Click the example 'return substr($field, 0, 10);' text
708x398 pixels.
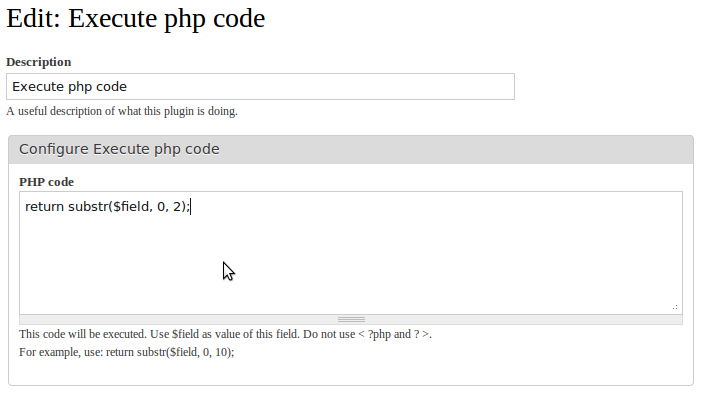click(170, 352)
